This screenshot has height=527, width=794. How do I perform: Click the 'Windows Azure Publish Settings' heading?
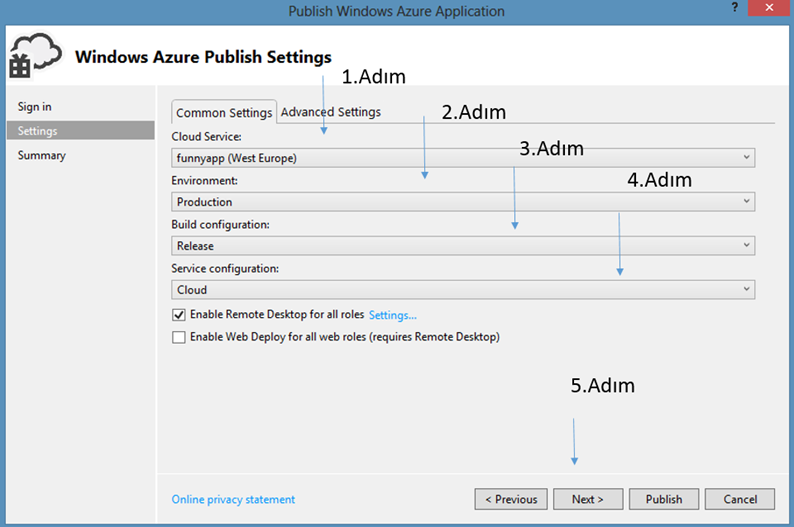click(203, 57)
